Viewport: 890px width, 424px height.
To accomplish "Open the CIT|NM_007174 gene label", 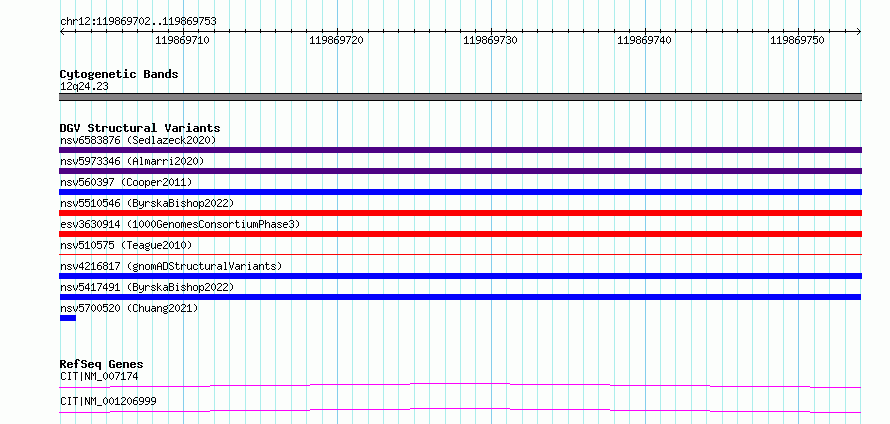I will 99,376.
